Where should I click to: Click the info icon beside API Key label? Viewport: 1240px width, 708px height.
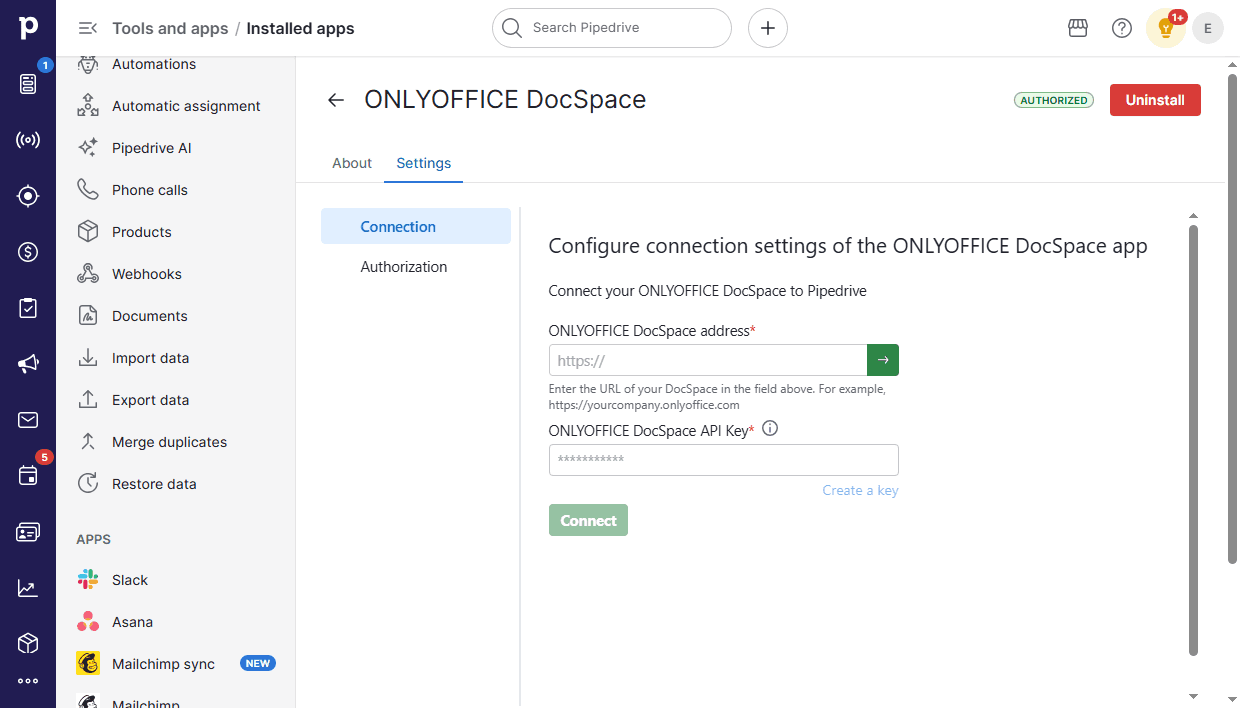click(770, 429)
